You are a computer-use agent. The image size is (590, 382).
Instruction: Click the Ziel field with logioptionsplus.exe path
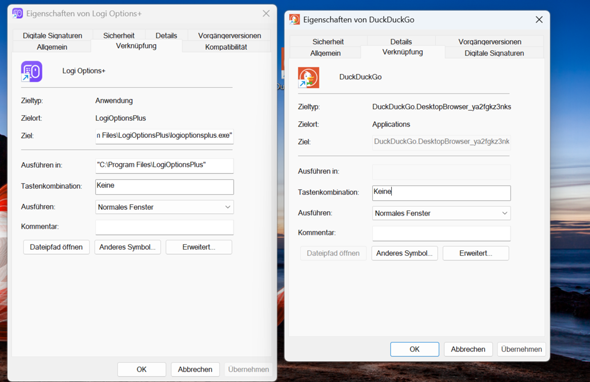(164, 136)
